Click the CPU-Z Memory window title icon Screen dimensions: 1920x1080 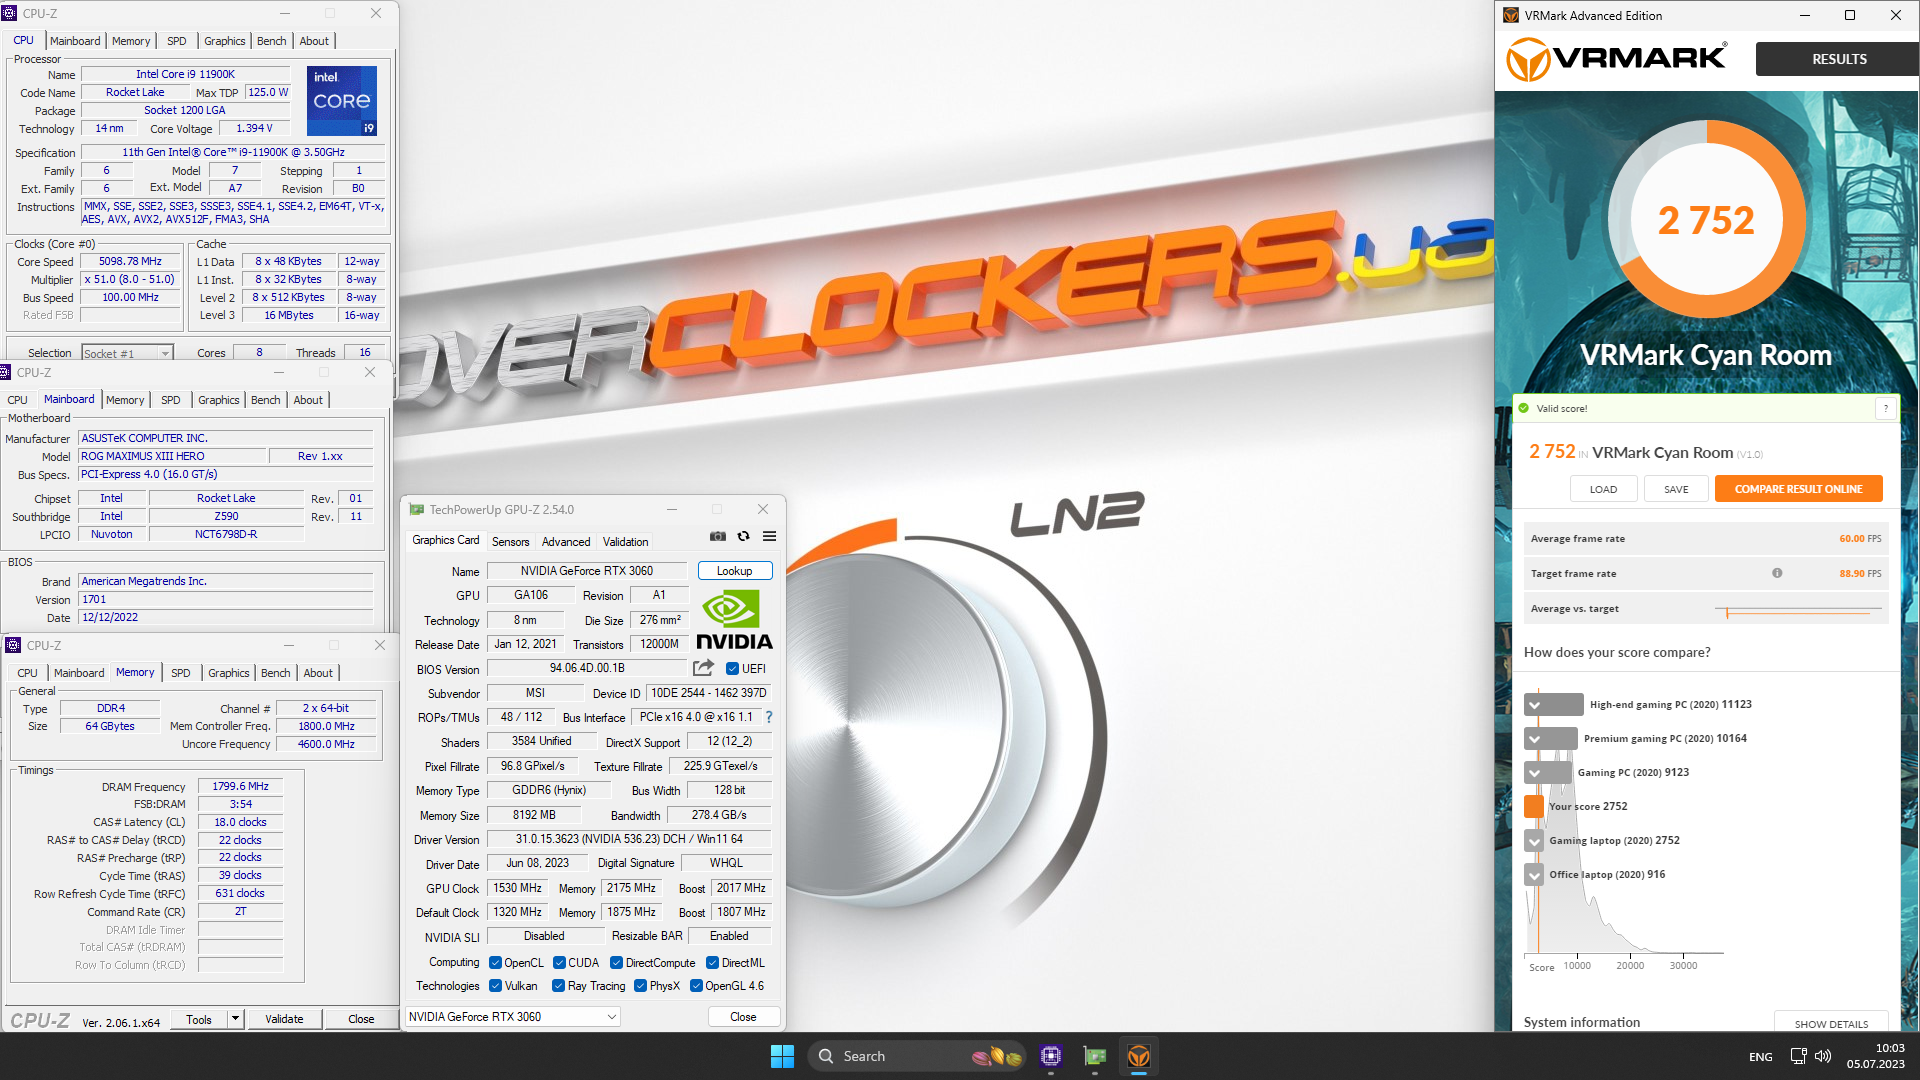coord(13,645)
